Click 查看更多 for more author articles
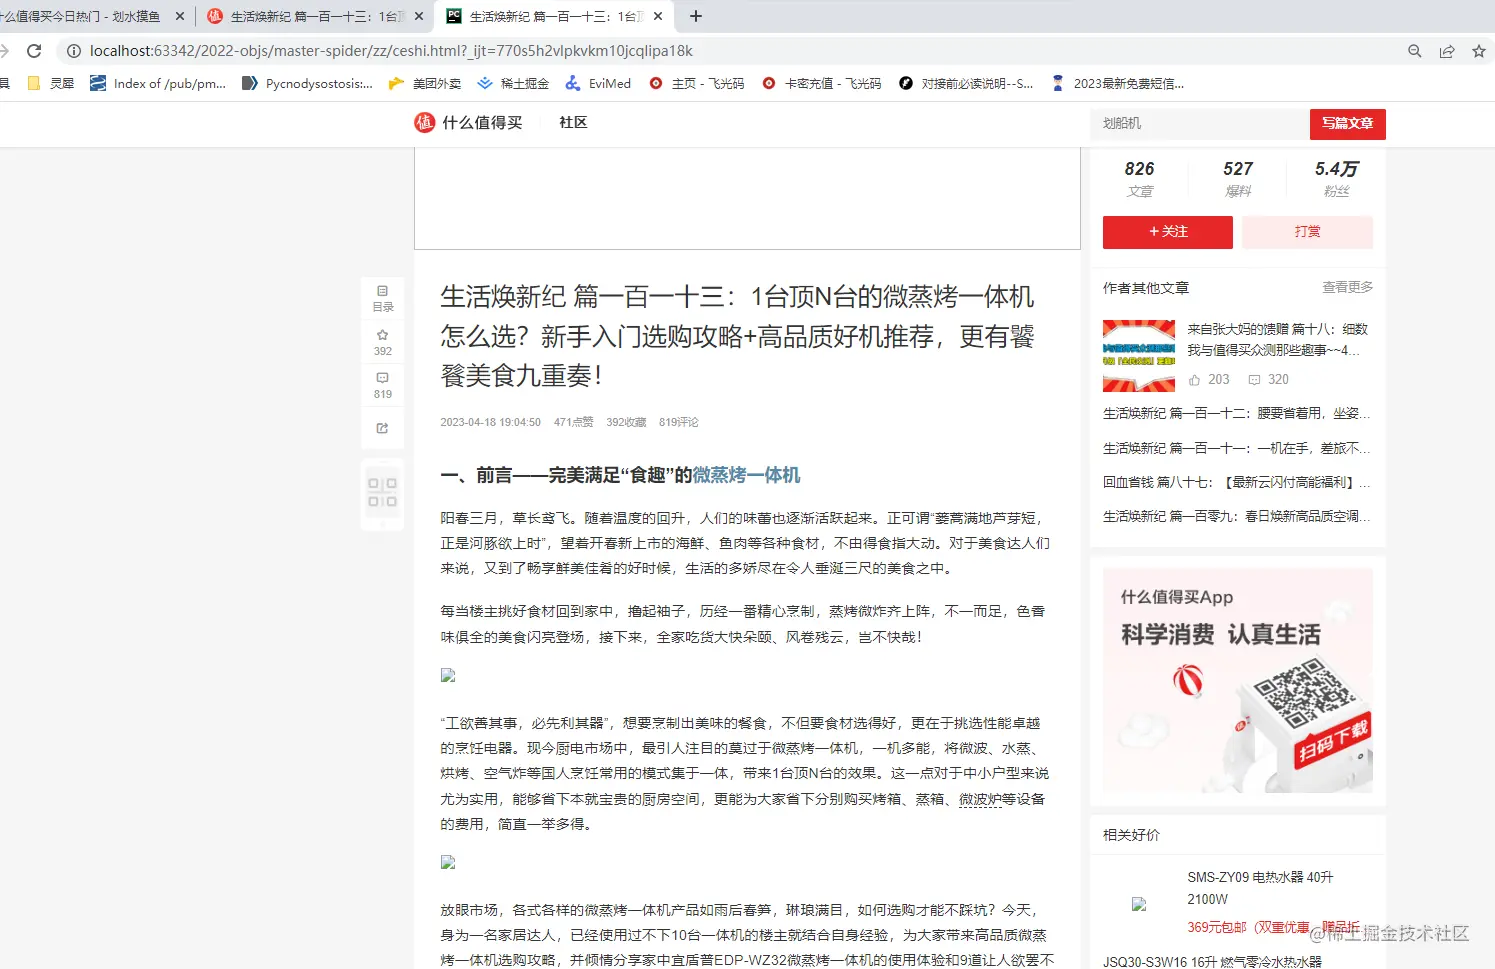The height and width of the screenshot is (969, 1495). pos(1347,288)
